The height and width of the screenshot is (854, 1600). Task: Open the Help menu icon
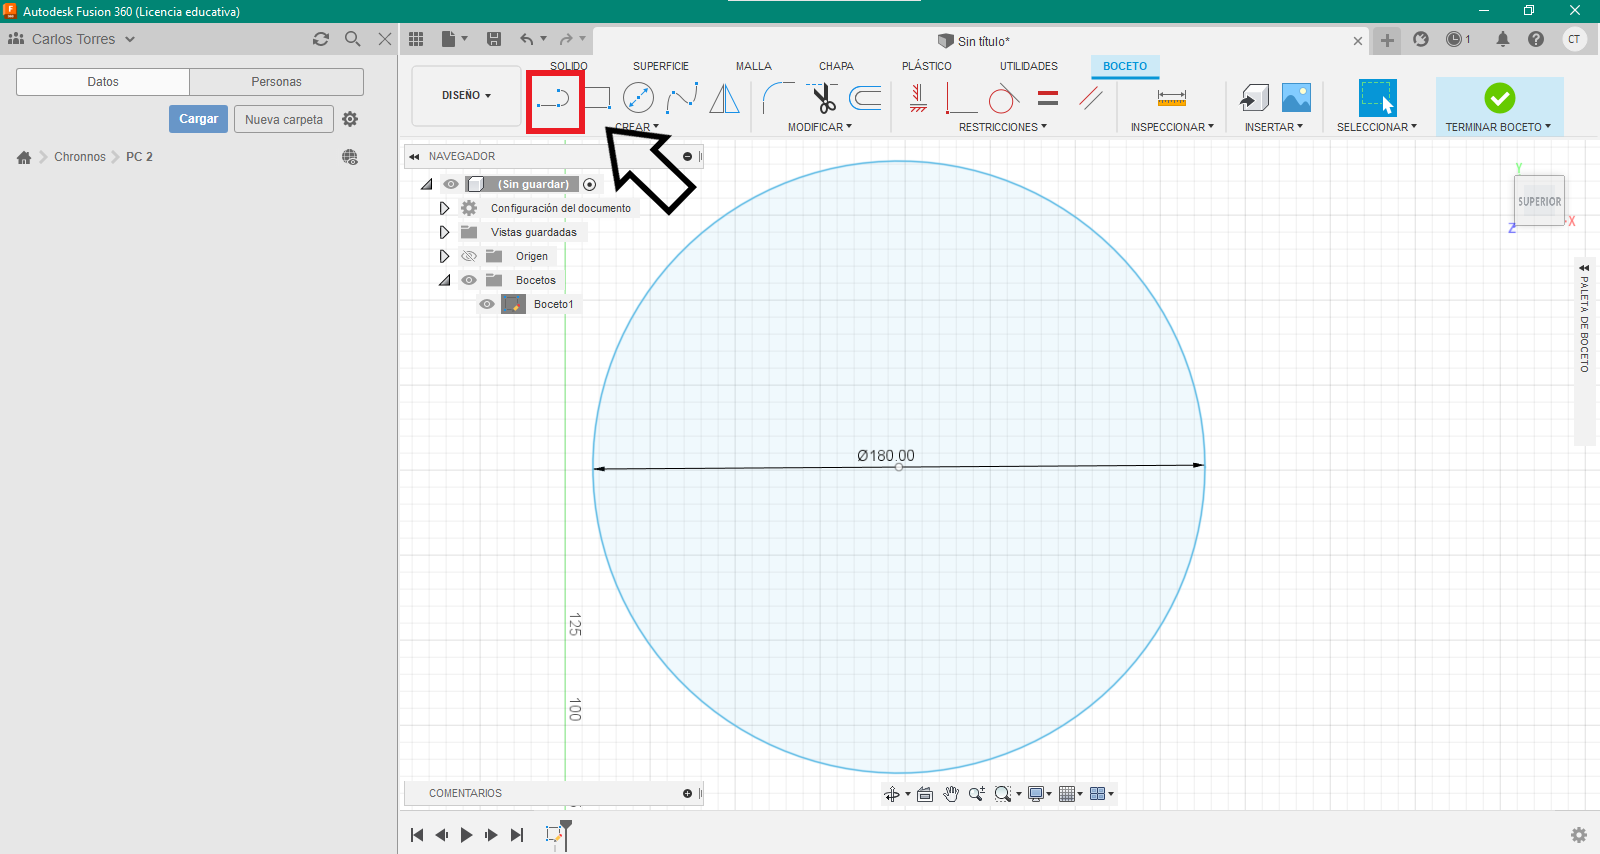(x=1536, y=39)
